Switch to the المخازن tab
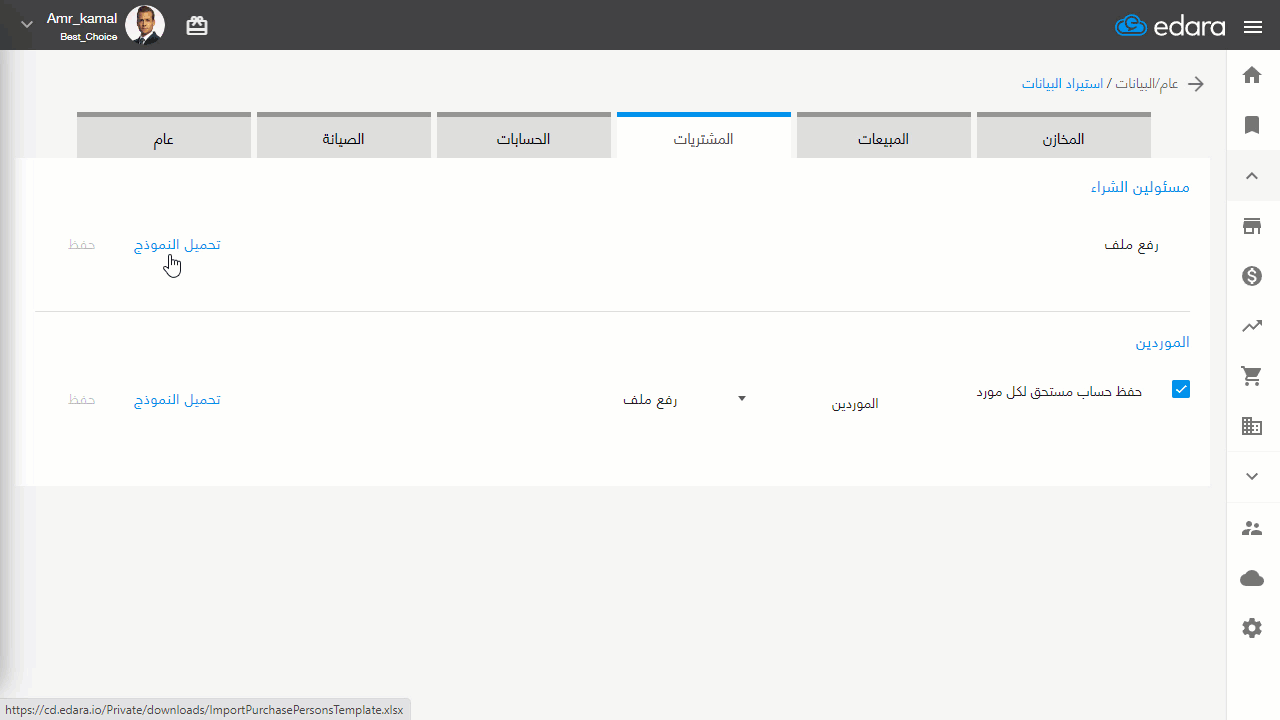The width and height of the screenshot is (1280, 720). pos(1063,137)
